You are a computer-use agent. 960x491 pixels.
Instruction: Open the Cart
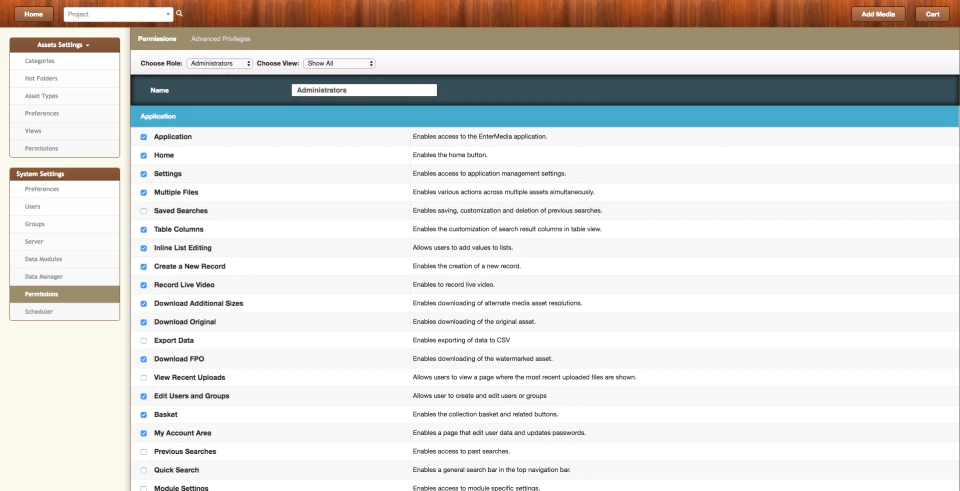tap(932, 14)
